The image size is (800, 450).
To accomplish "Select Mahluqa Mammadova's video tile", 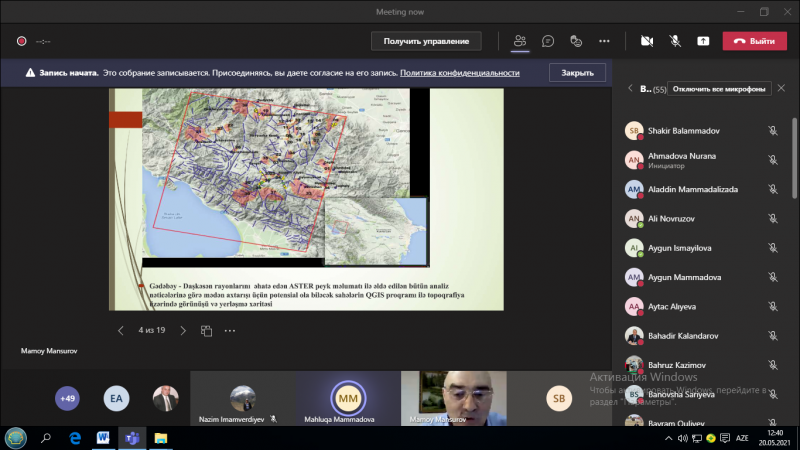I will tap(347, 399).
